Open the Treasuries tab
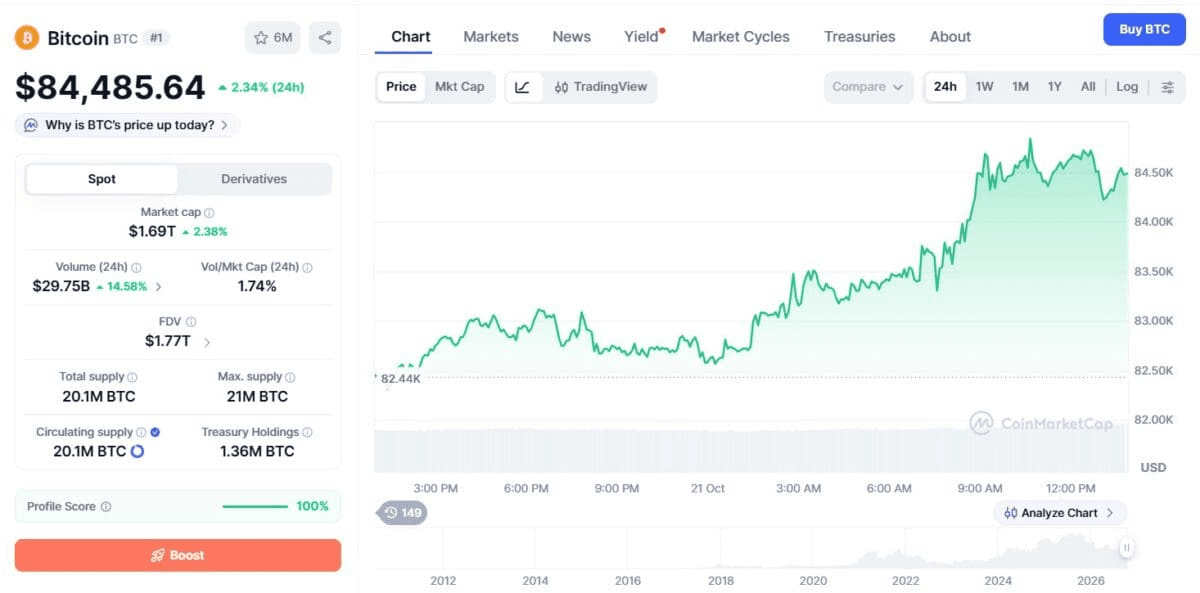The height and width of the screenshot is (593, 1200). point(860,37)
